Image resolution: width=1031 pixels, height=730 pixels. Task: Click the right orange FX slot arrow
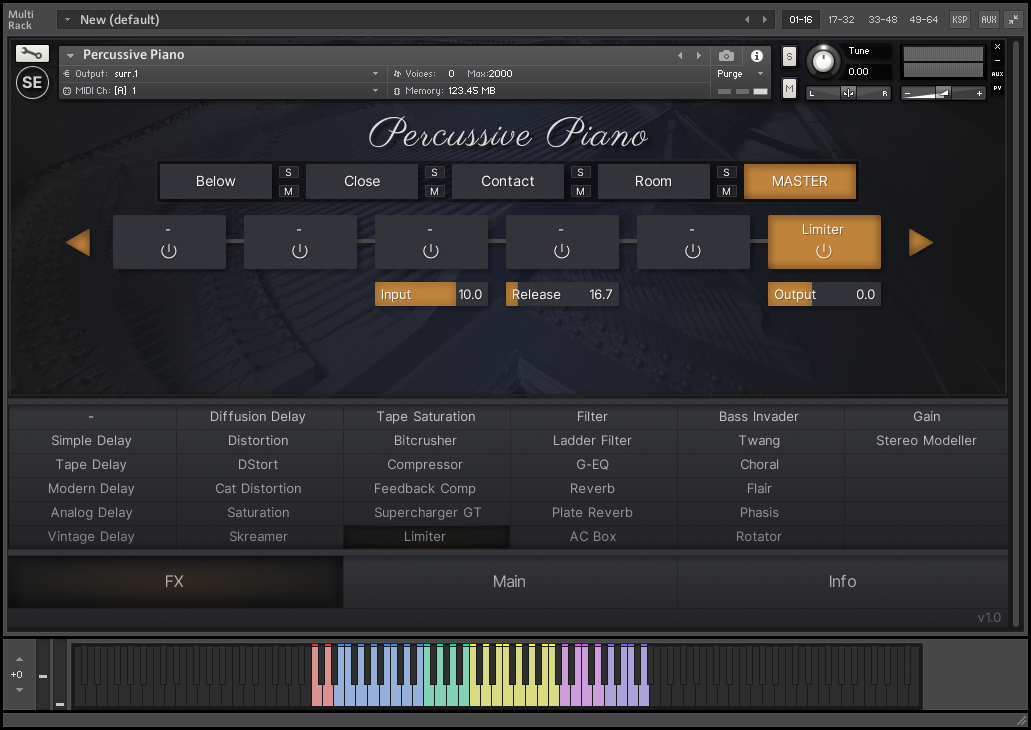click(921, 242)
